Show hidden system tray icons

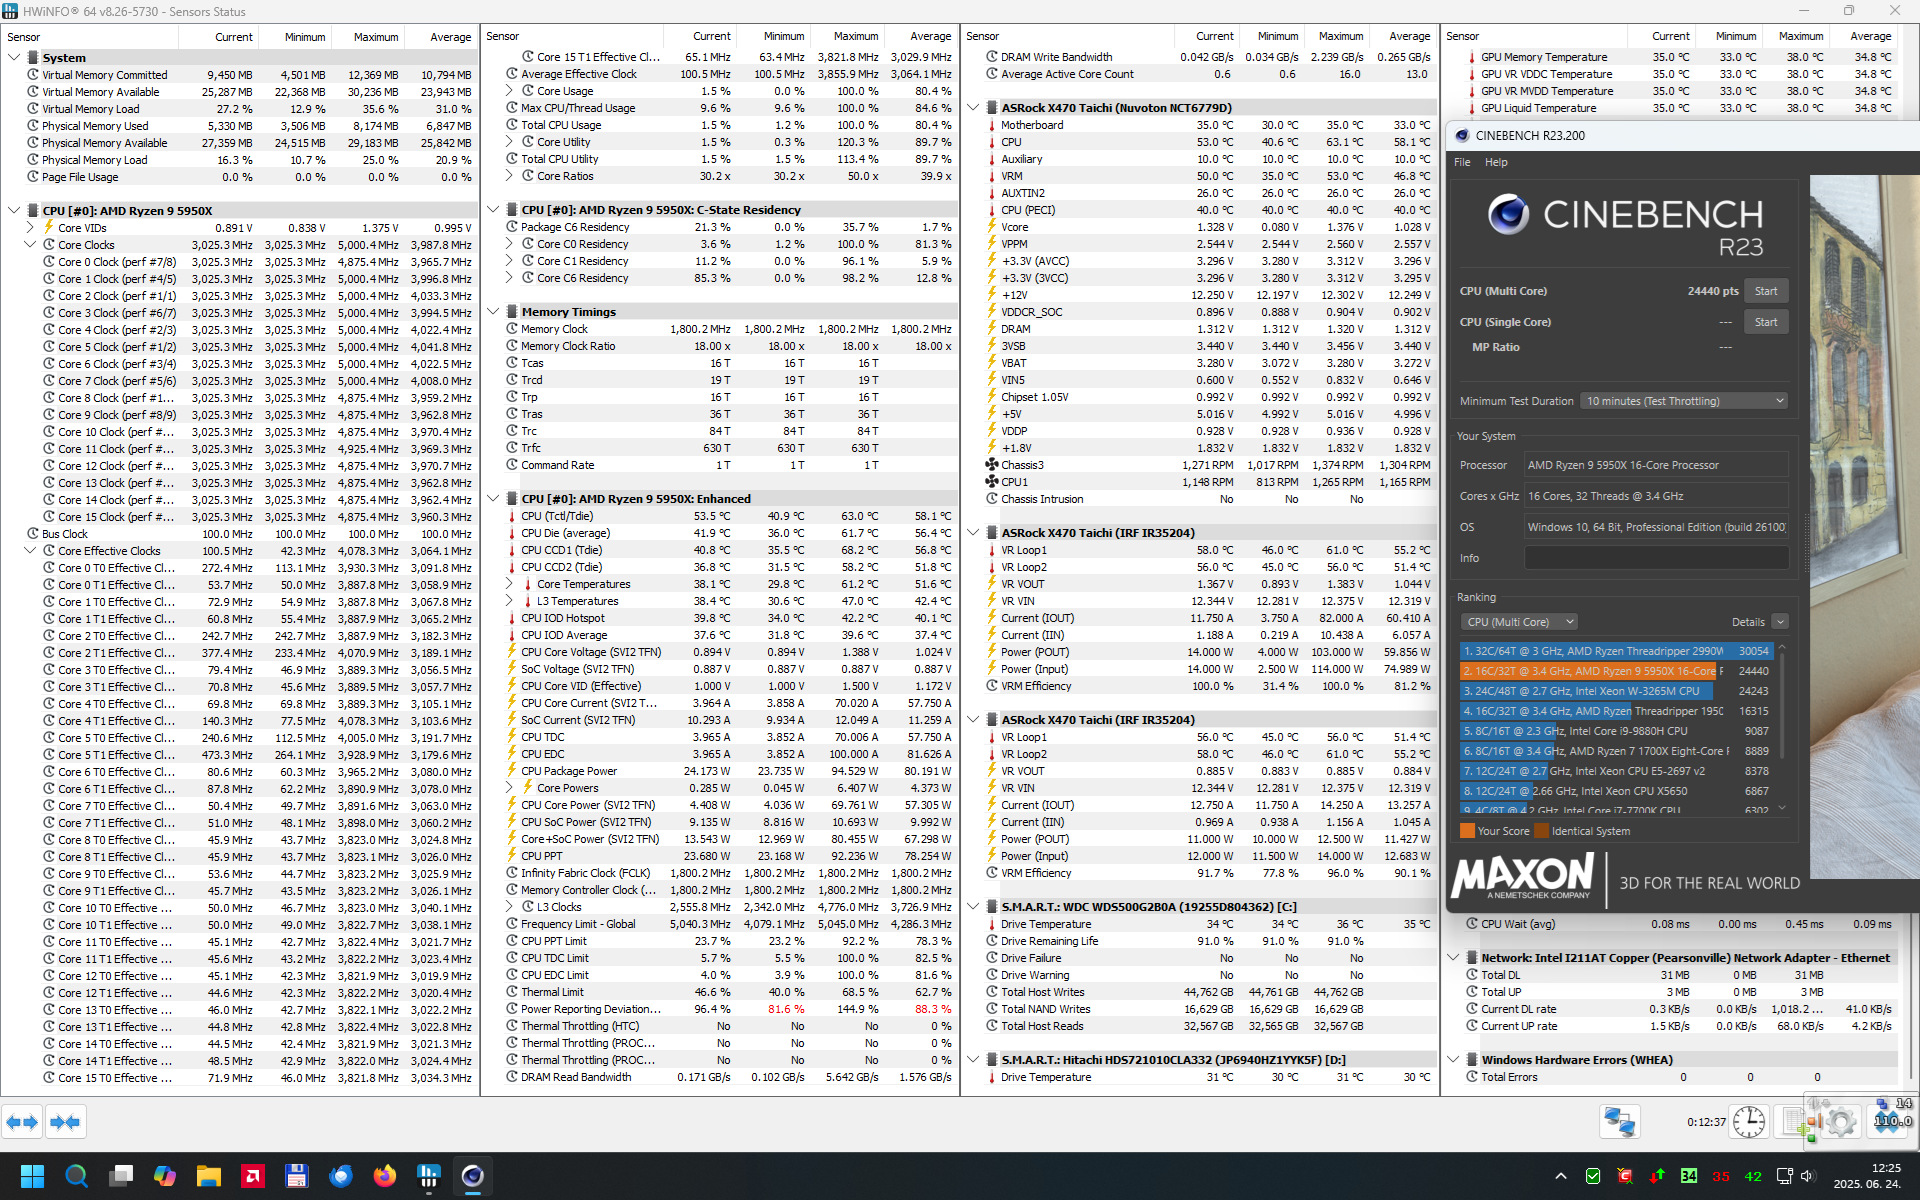coord(1560,1177)
